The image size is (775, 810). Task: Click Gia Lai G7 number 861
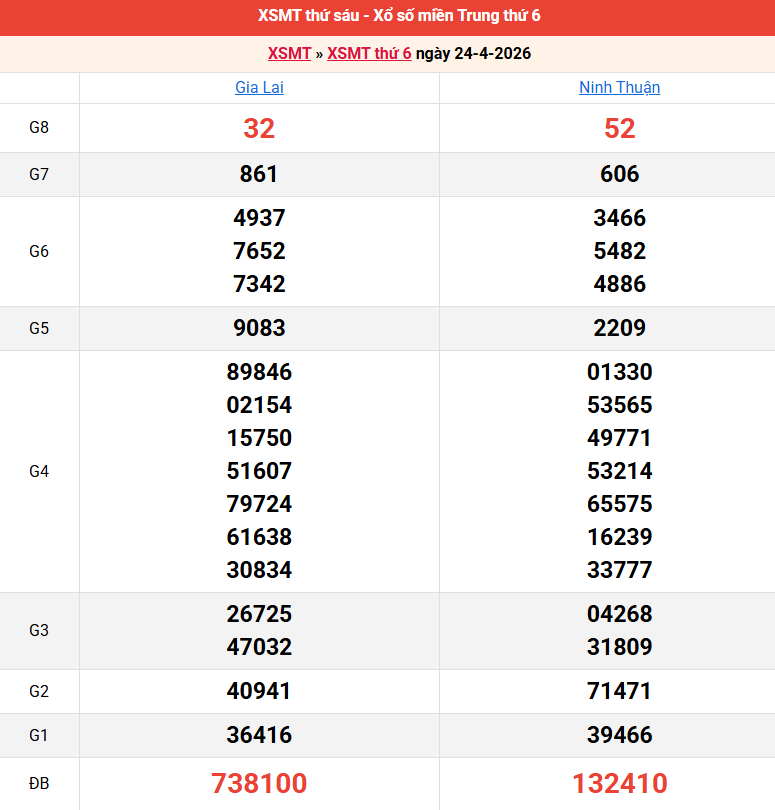pyautogui.click(x=259, y=174)
